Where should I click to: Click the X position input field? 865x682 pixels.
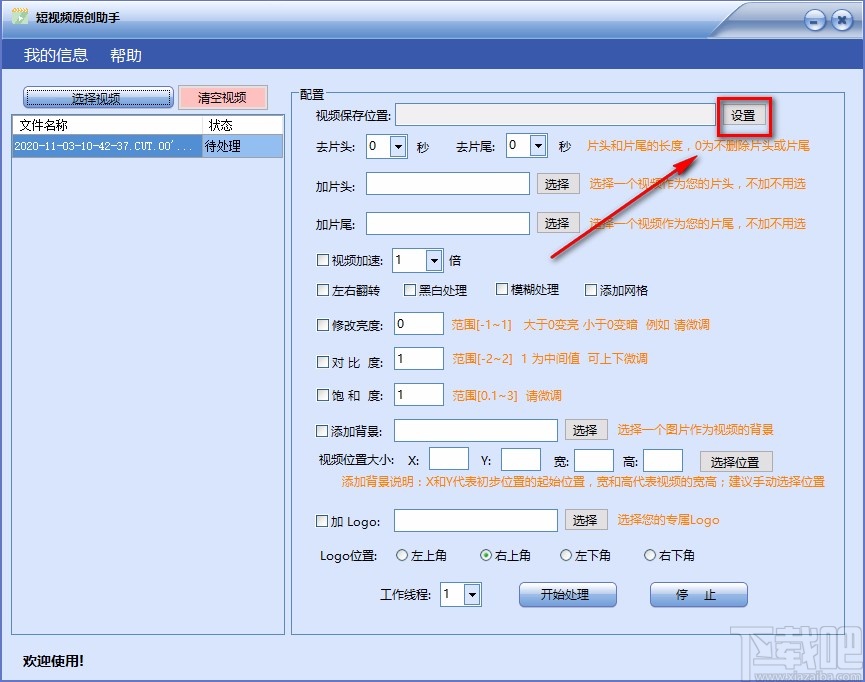[449, 459]
